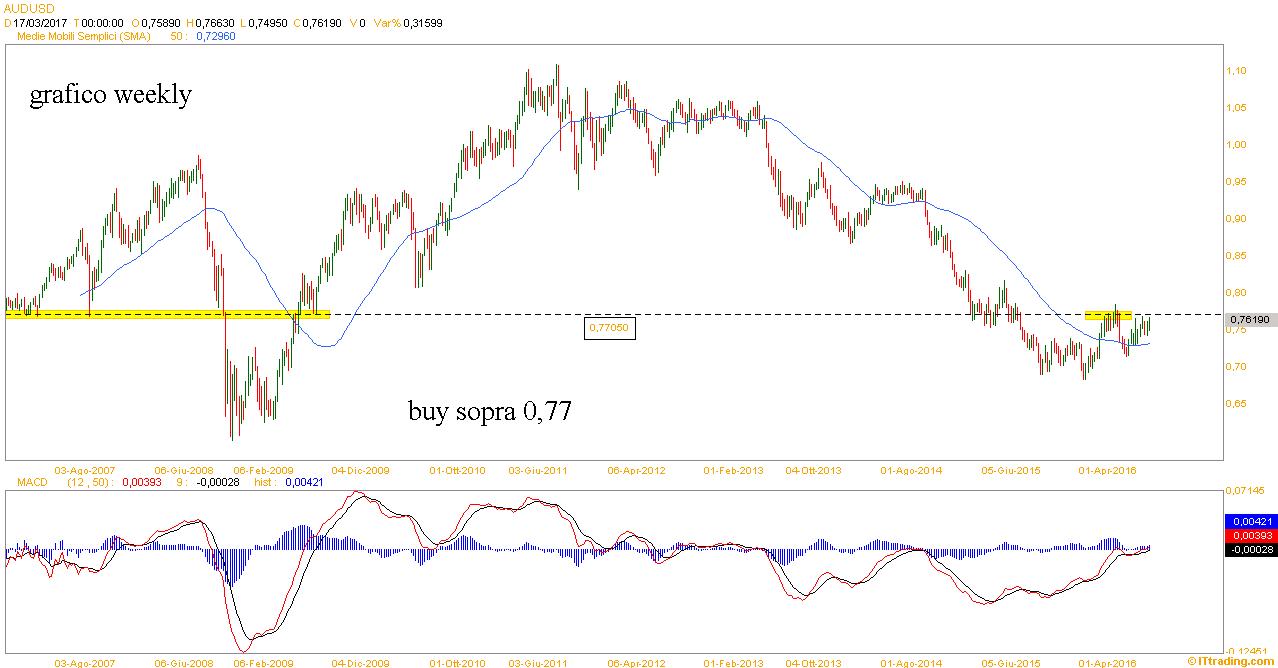Screen dimensions: 1278x668
Task: Select the 'grafico weekly' text annotation
Action: pos(110,95)
